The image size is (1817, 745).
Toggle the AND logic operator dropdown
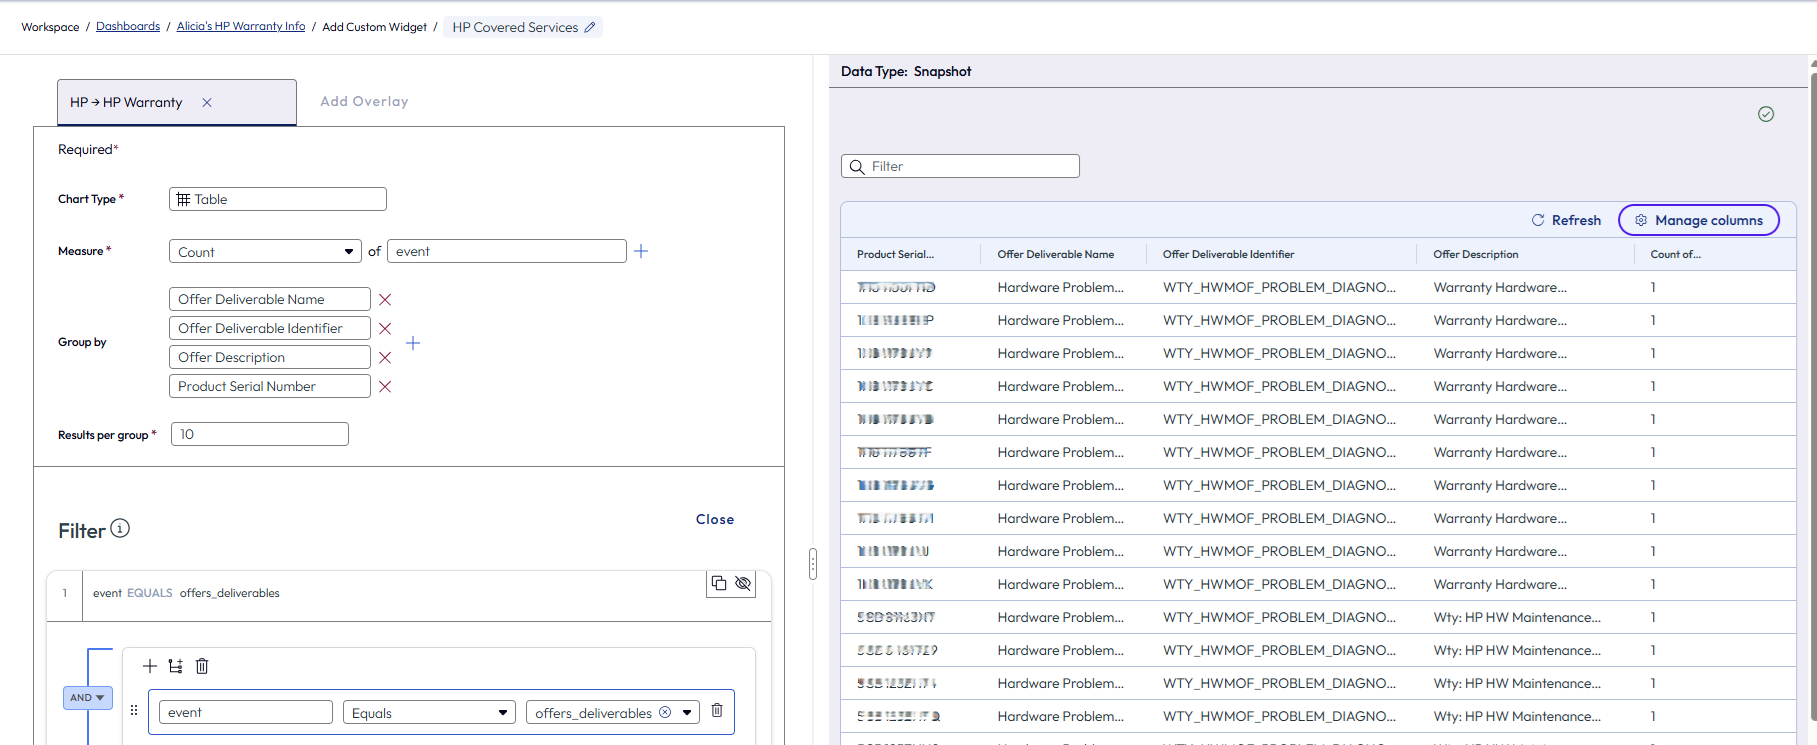pyautogui.click(x=88, y=697)
